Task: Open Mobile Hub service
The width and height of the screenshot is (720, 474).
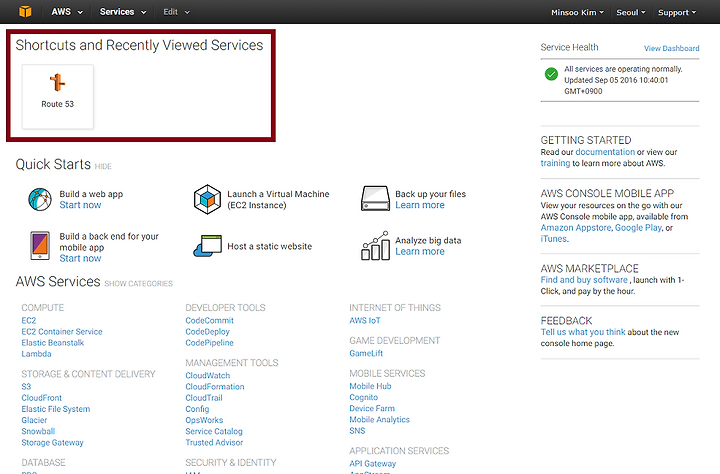Action: click(x=370, y=386)
